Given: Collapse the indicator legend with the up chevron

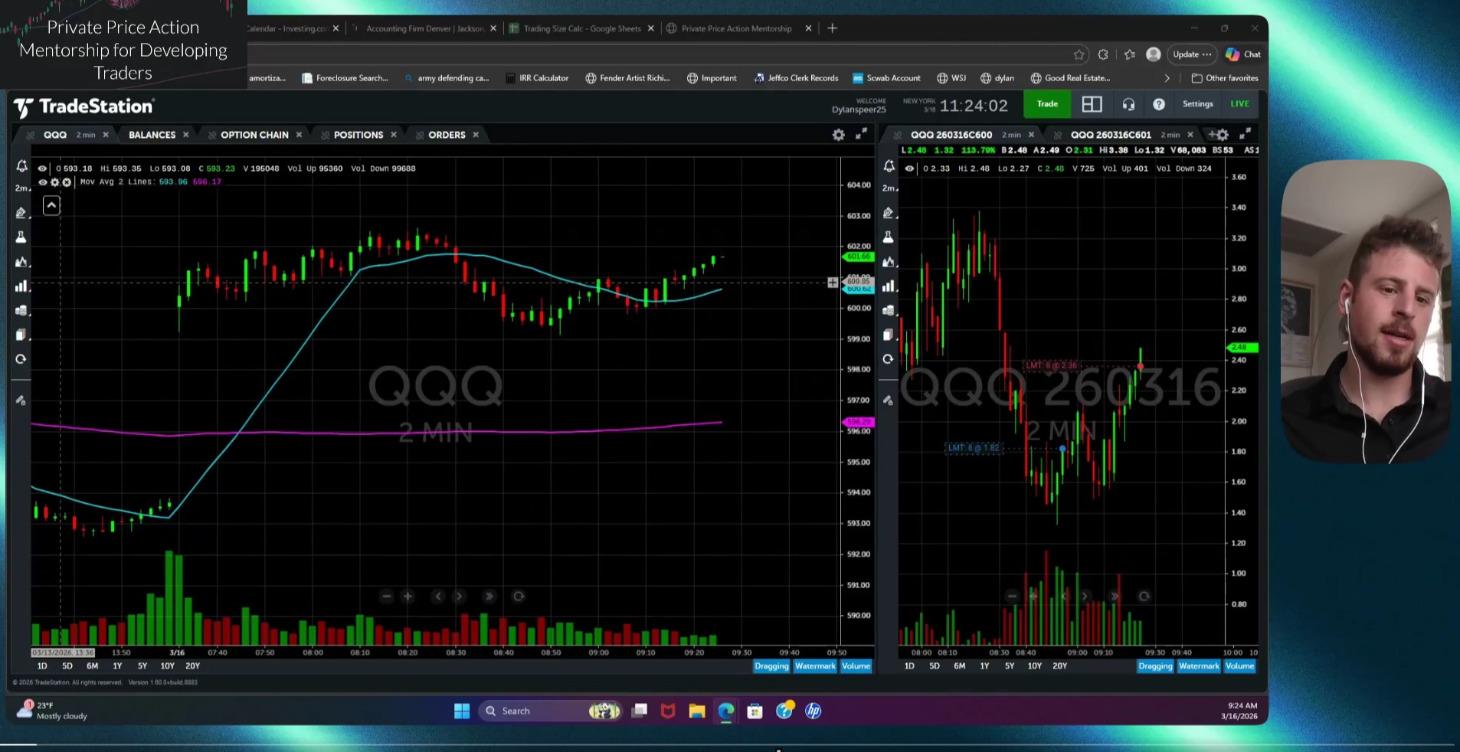Looking at the screenshot, I should pyautogui.click(x=51, y=205).
